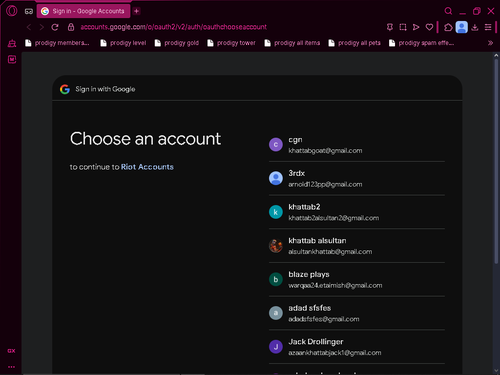Screen dimensions: 500x375
Task: Open bookmark prodigy tower
Action: point(231,43)
